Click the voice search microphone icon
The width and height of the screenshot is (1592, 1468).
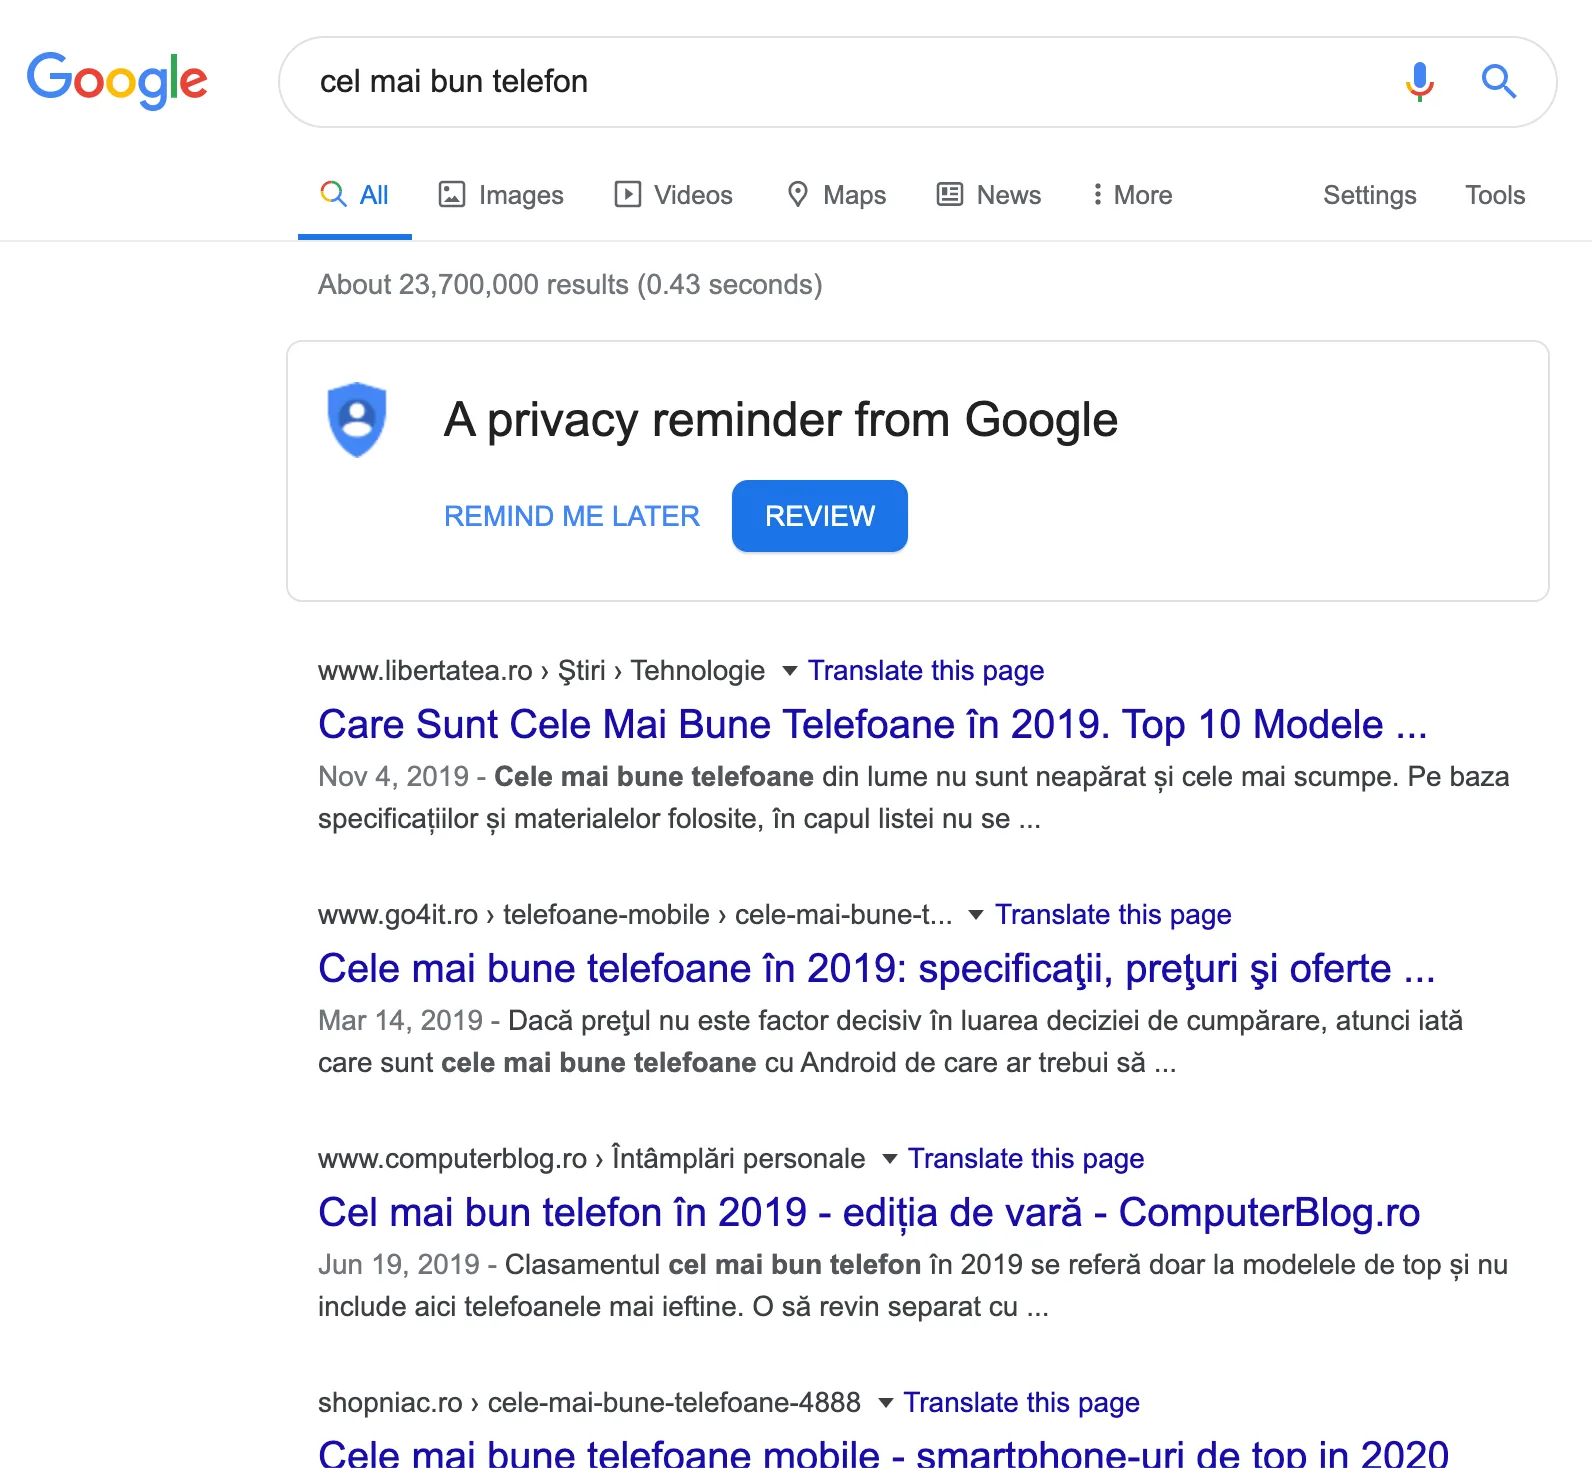(1419, 82)
